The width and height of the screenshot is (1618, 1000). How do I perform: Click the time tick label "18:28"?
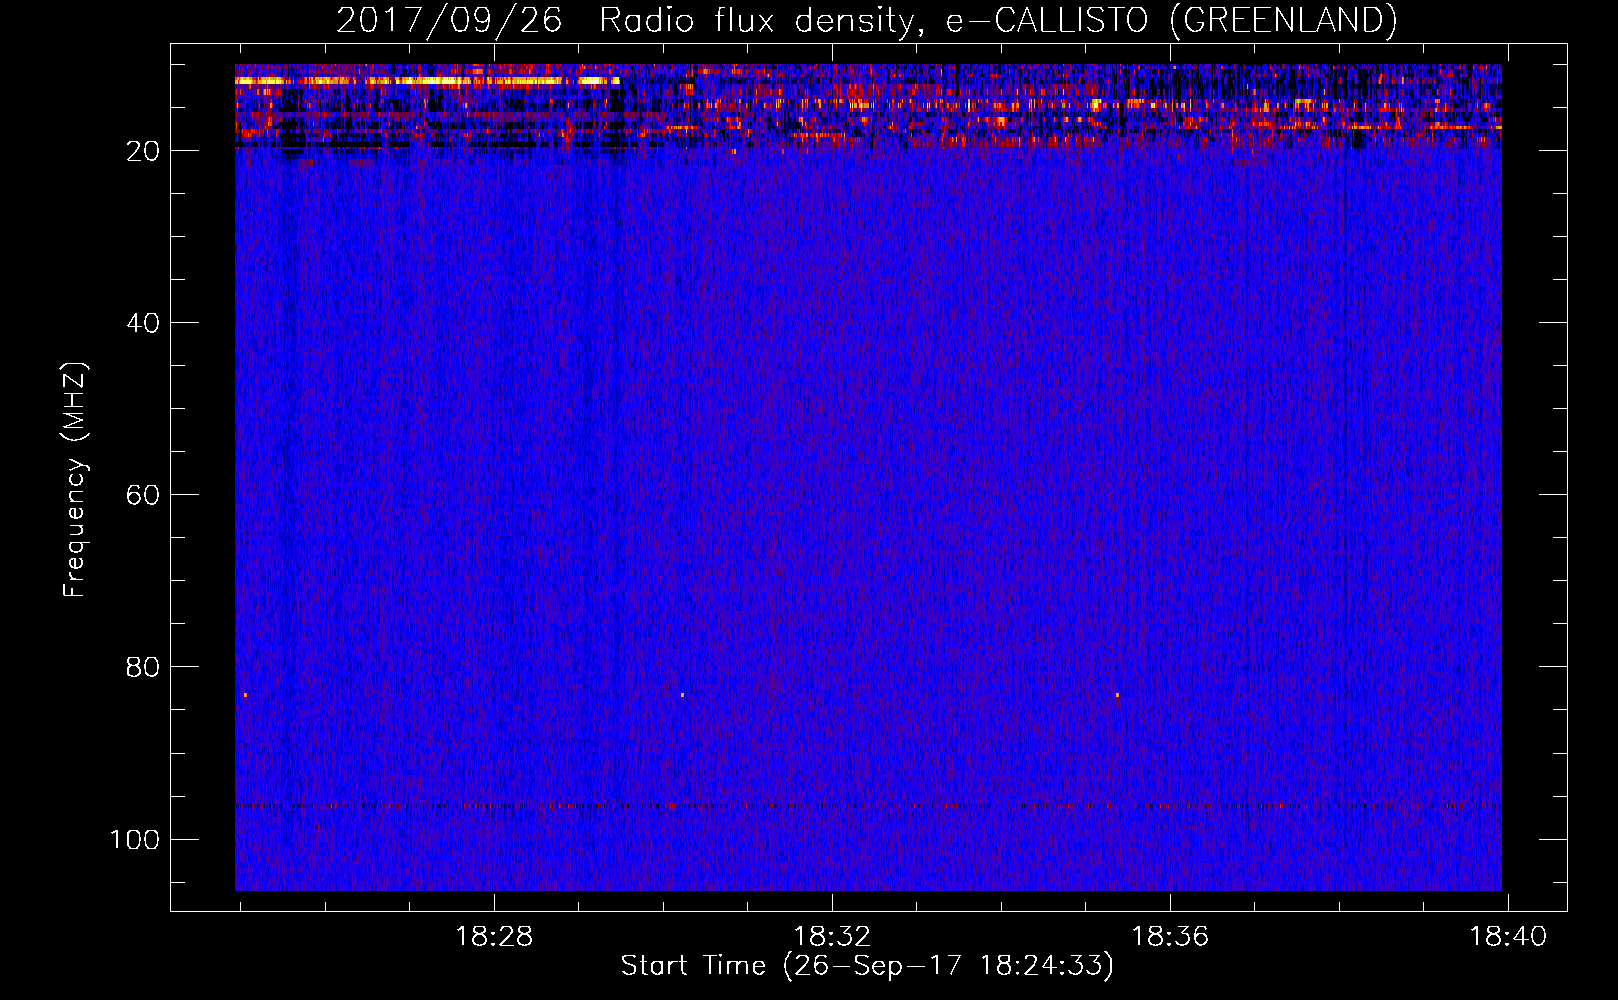click(494, 937)
